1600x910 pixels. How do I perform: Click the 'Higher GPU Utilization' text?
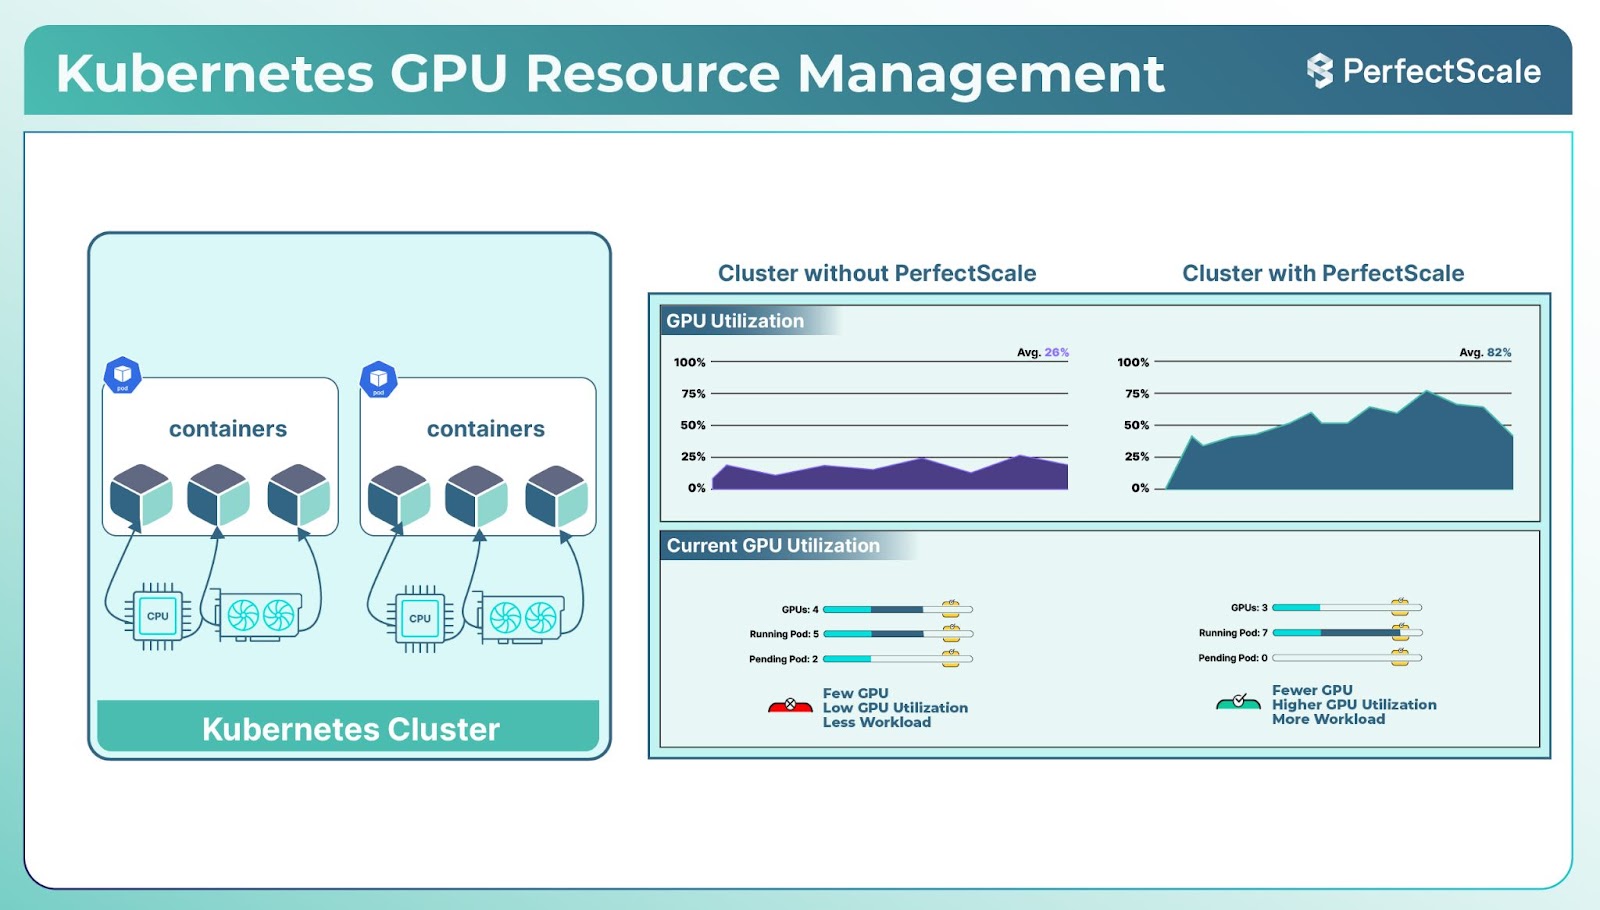[1354, 704]
